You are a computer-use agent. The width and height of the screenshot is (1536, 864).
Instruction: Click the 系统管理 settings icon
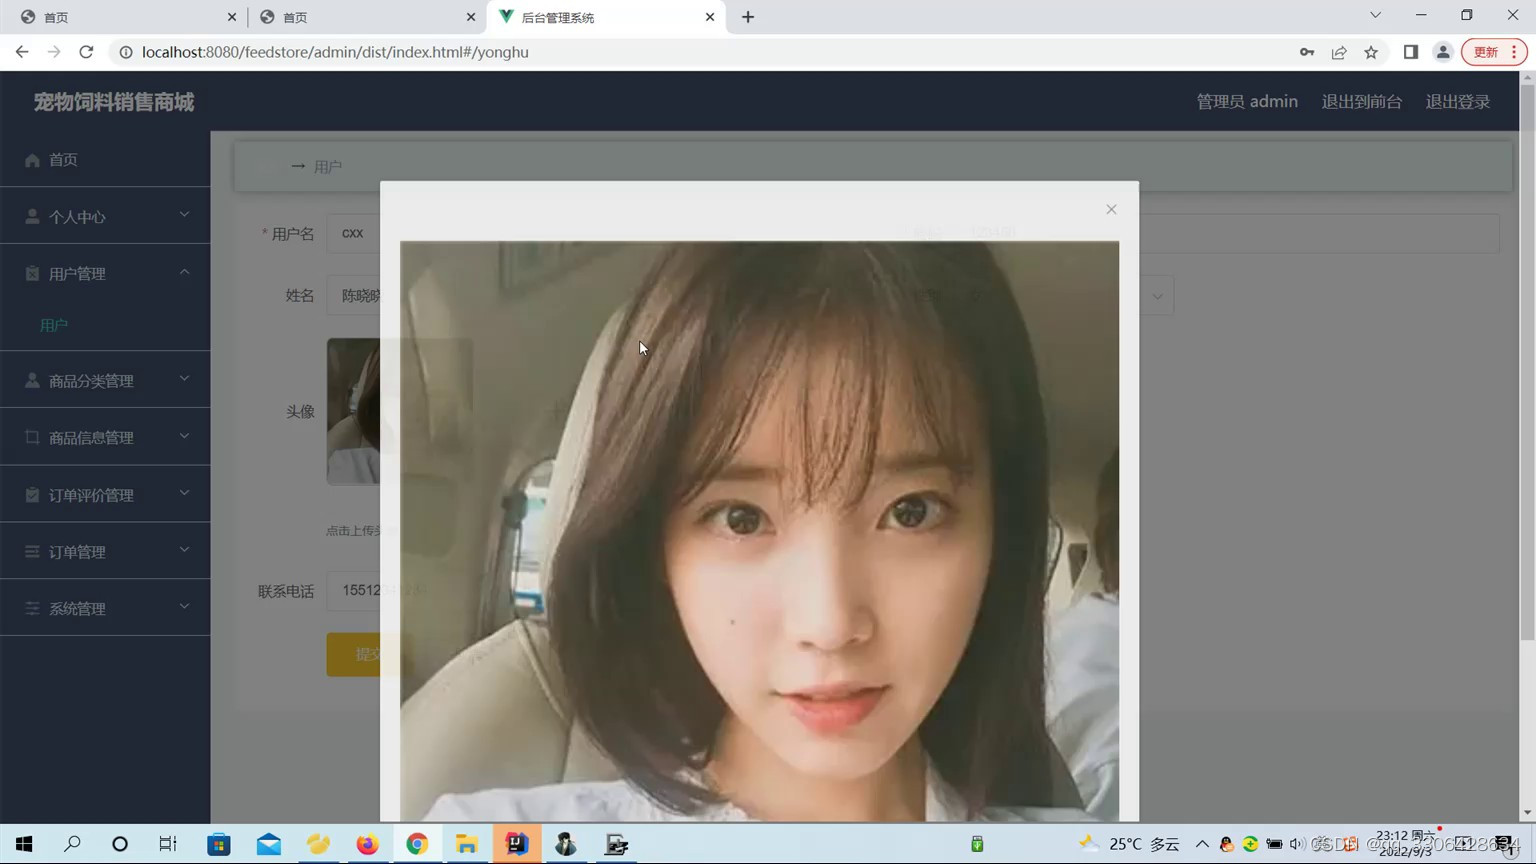pos(32,608)
